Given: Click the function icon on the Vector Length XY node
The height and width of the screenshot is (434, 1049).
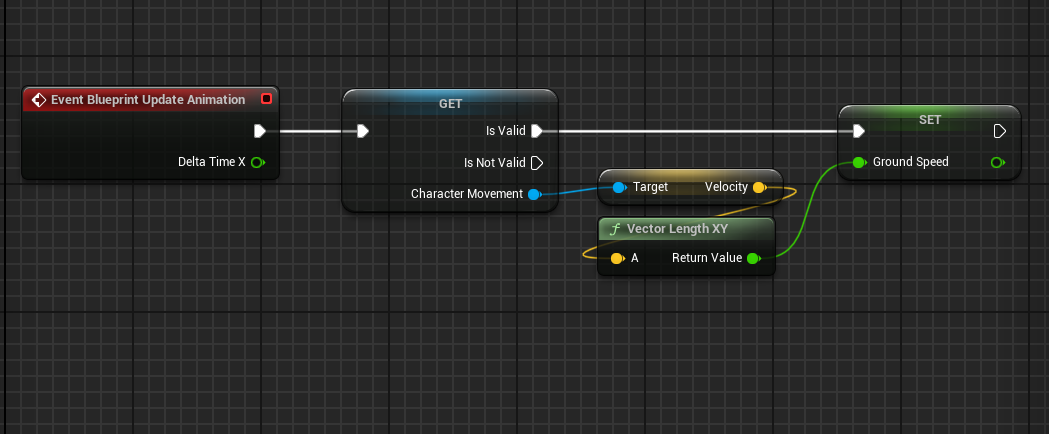Looking at the screenshot, I should [615, 229].
